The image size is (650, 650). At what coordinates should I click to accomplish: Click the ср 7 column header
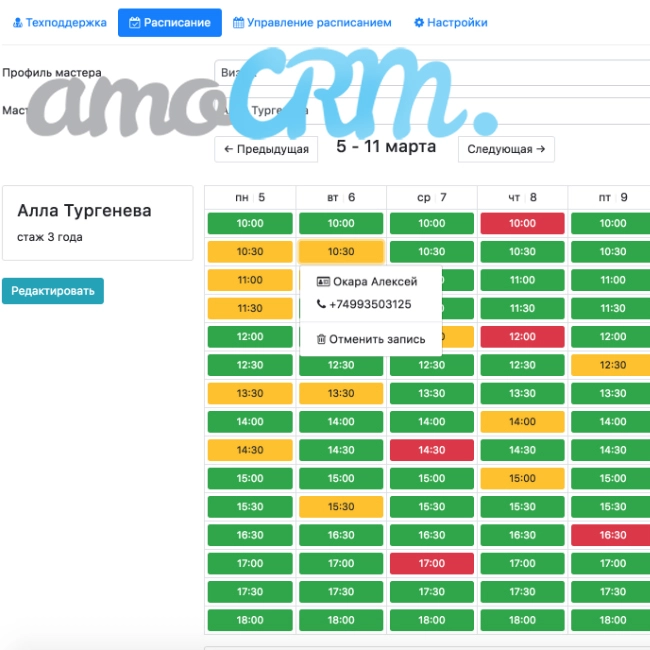[432, 198]
